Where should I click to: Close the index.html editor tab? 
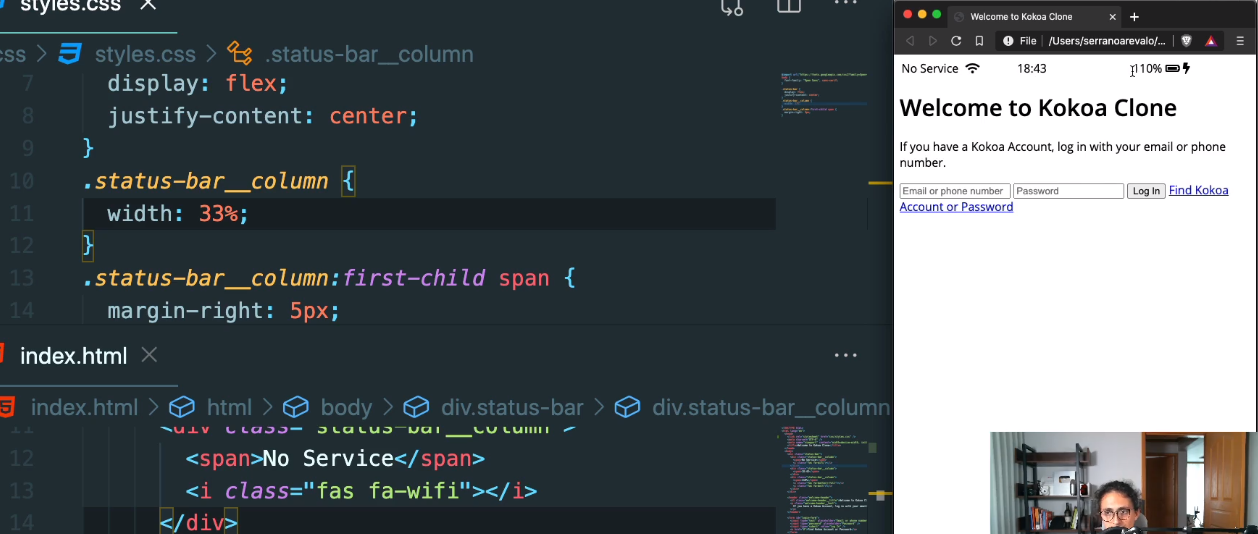(x=149, y=355)
